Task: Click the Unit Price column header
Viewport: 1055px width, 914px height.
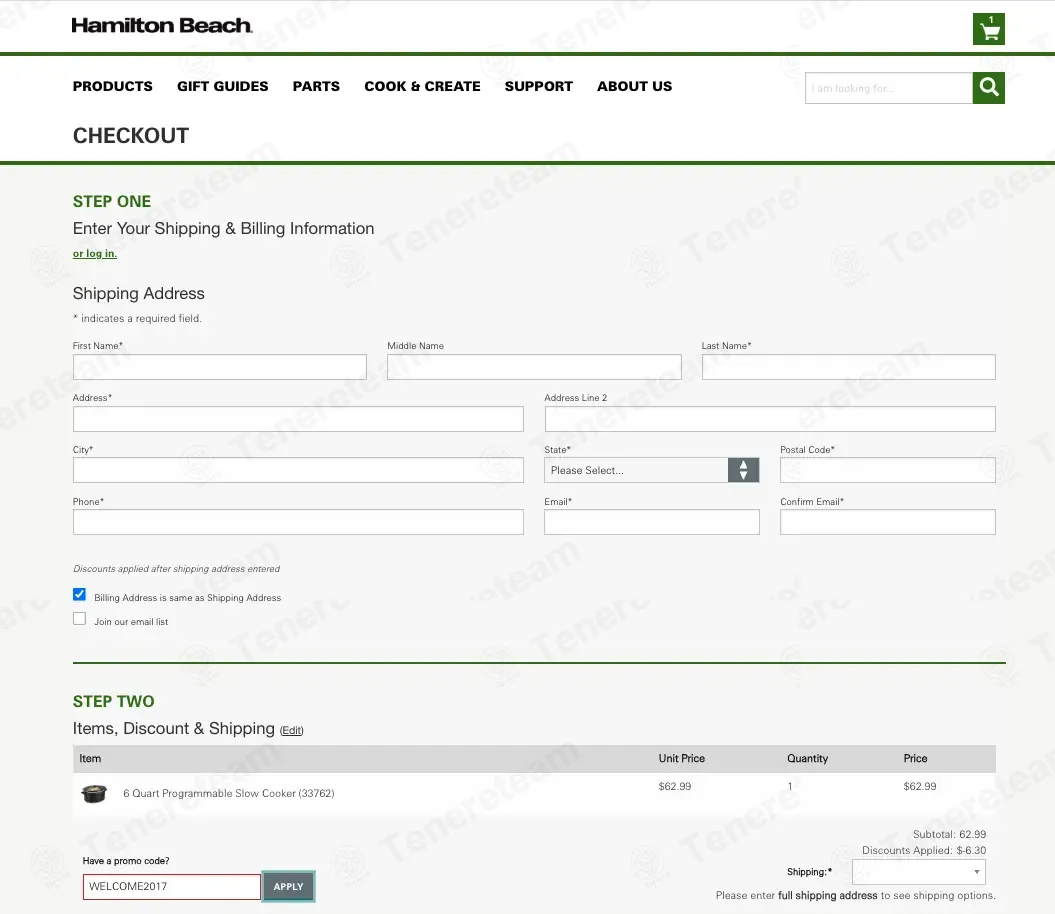Action: [x=682, y=759]
